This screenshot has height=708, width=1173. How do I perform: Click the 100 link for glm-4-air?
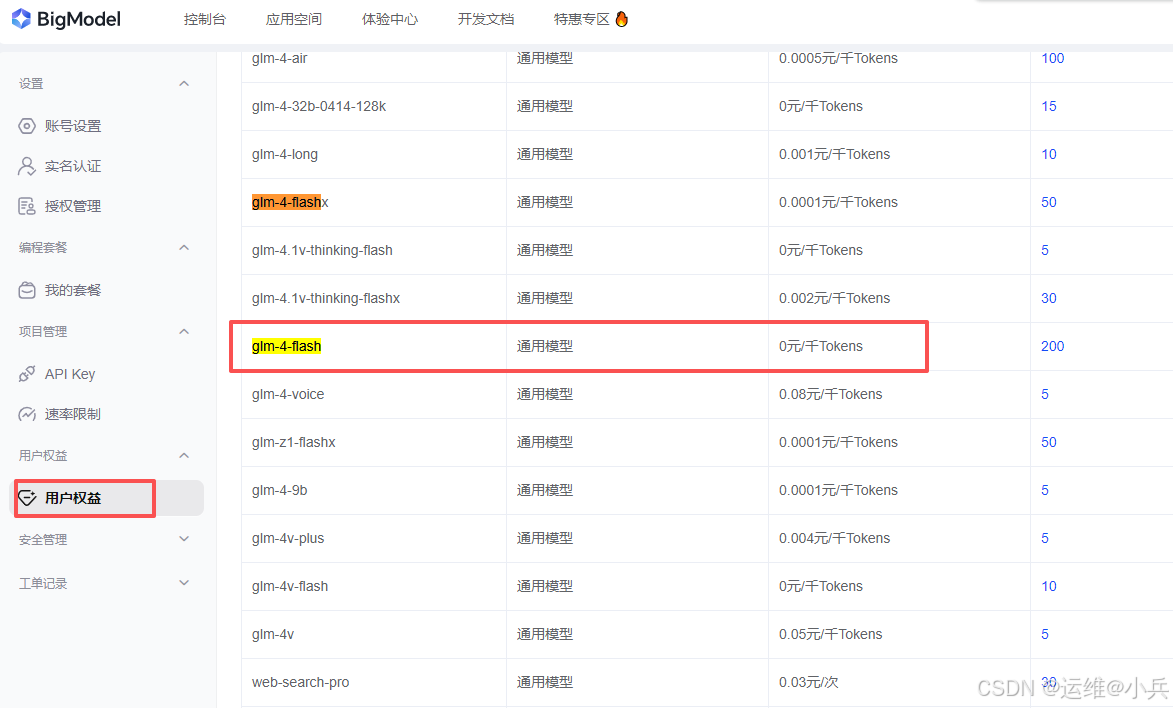1053,58
